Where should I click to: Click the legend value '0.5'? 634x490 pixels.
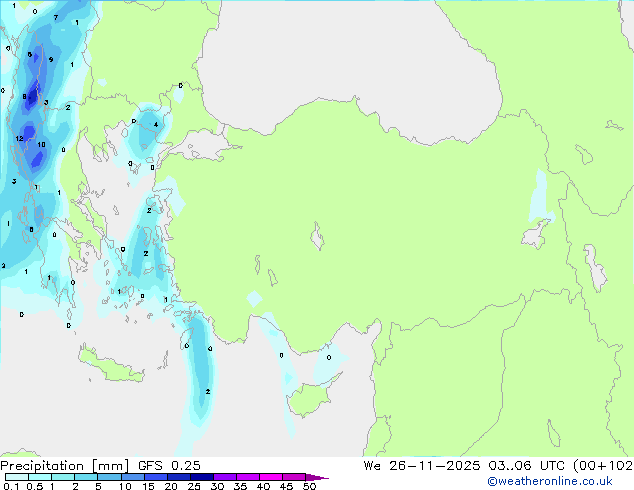[34, 486]
